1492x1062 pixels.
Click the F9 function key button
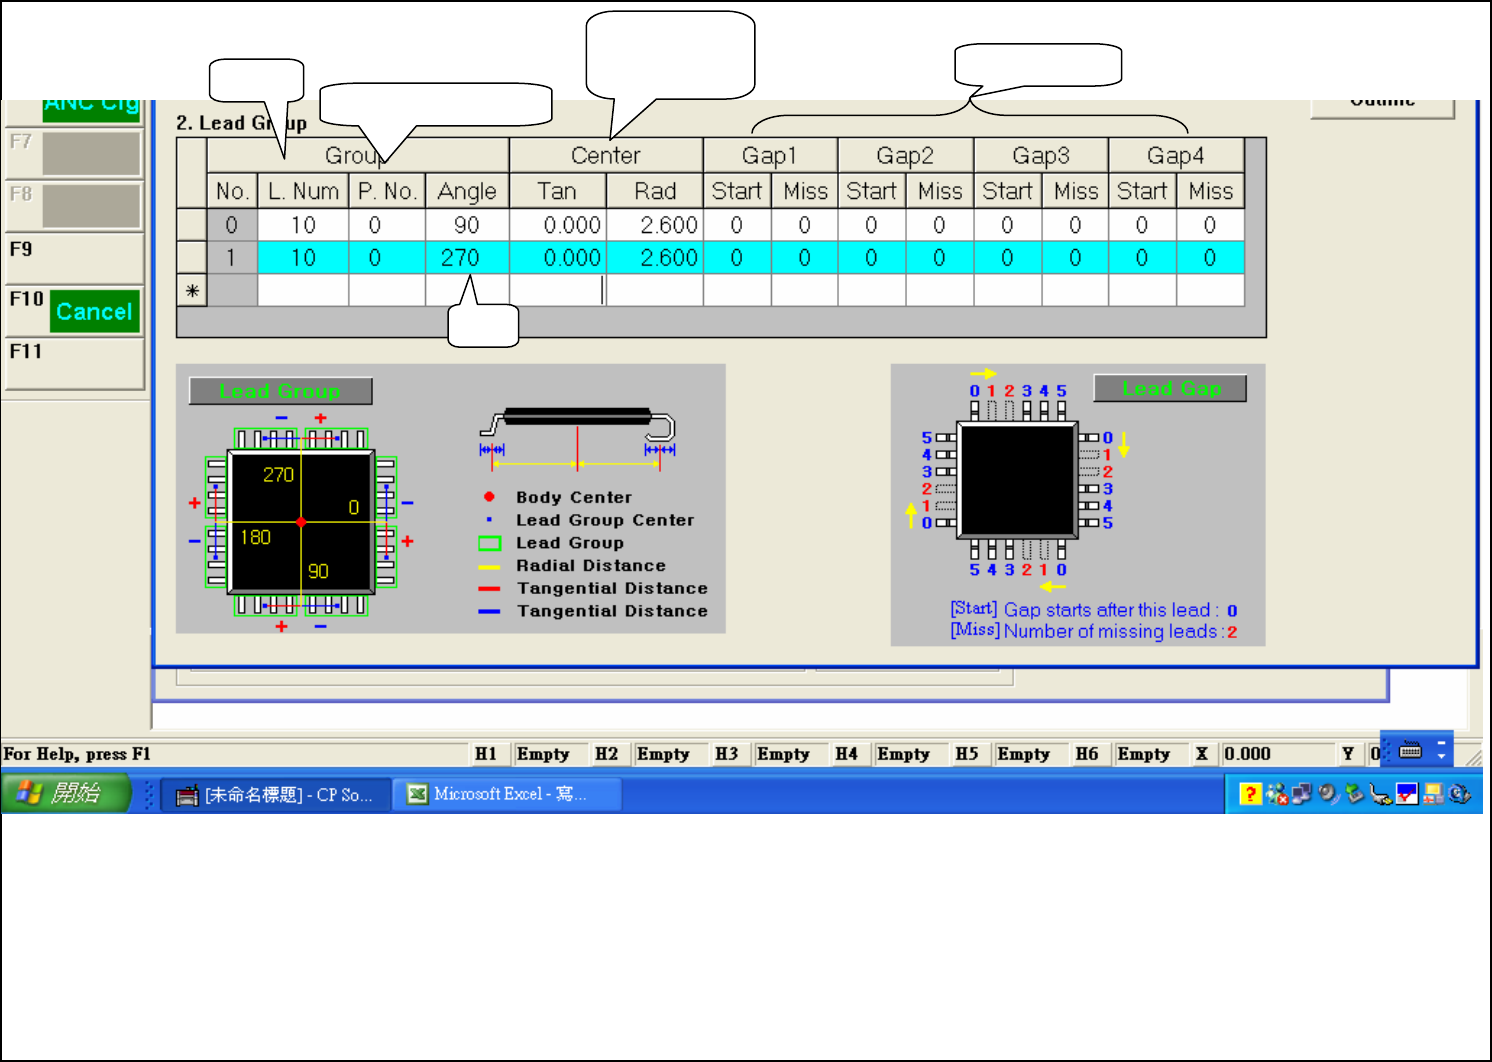[75, 259]
